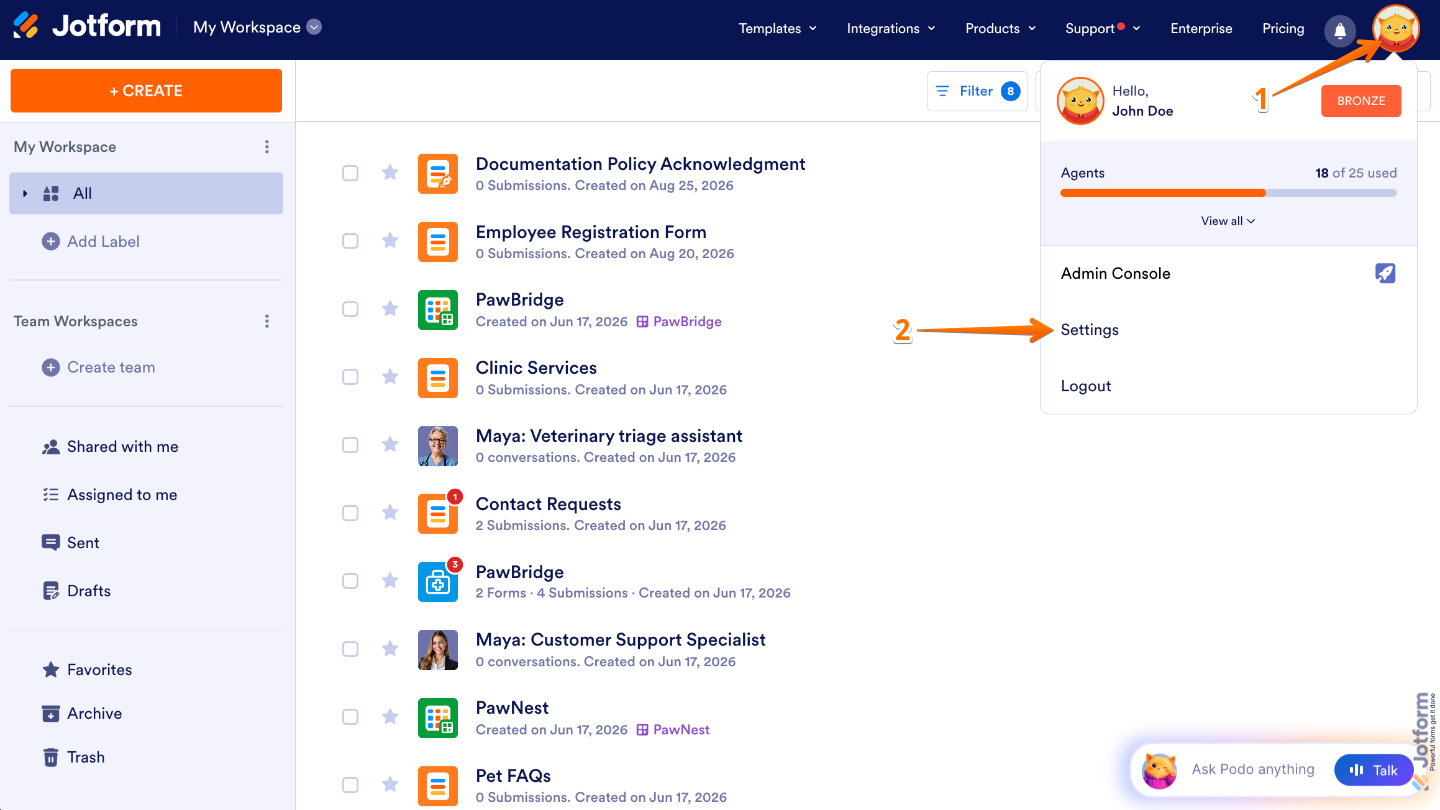
Task: Check the Documentation Policy Acknowledgment checkbox
Action: tap(350, 173)
